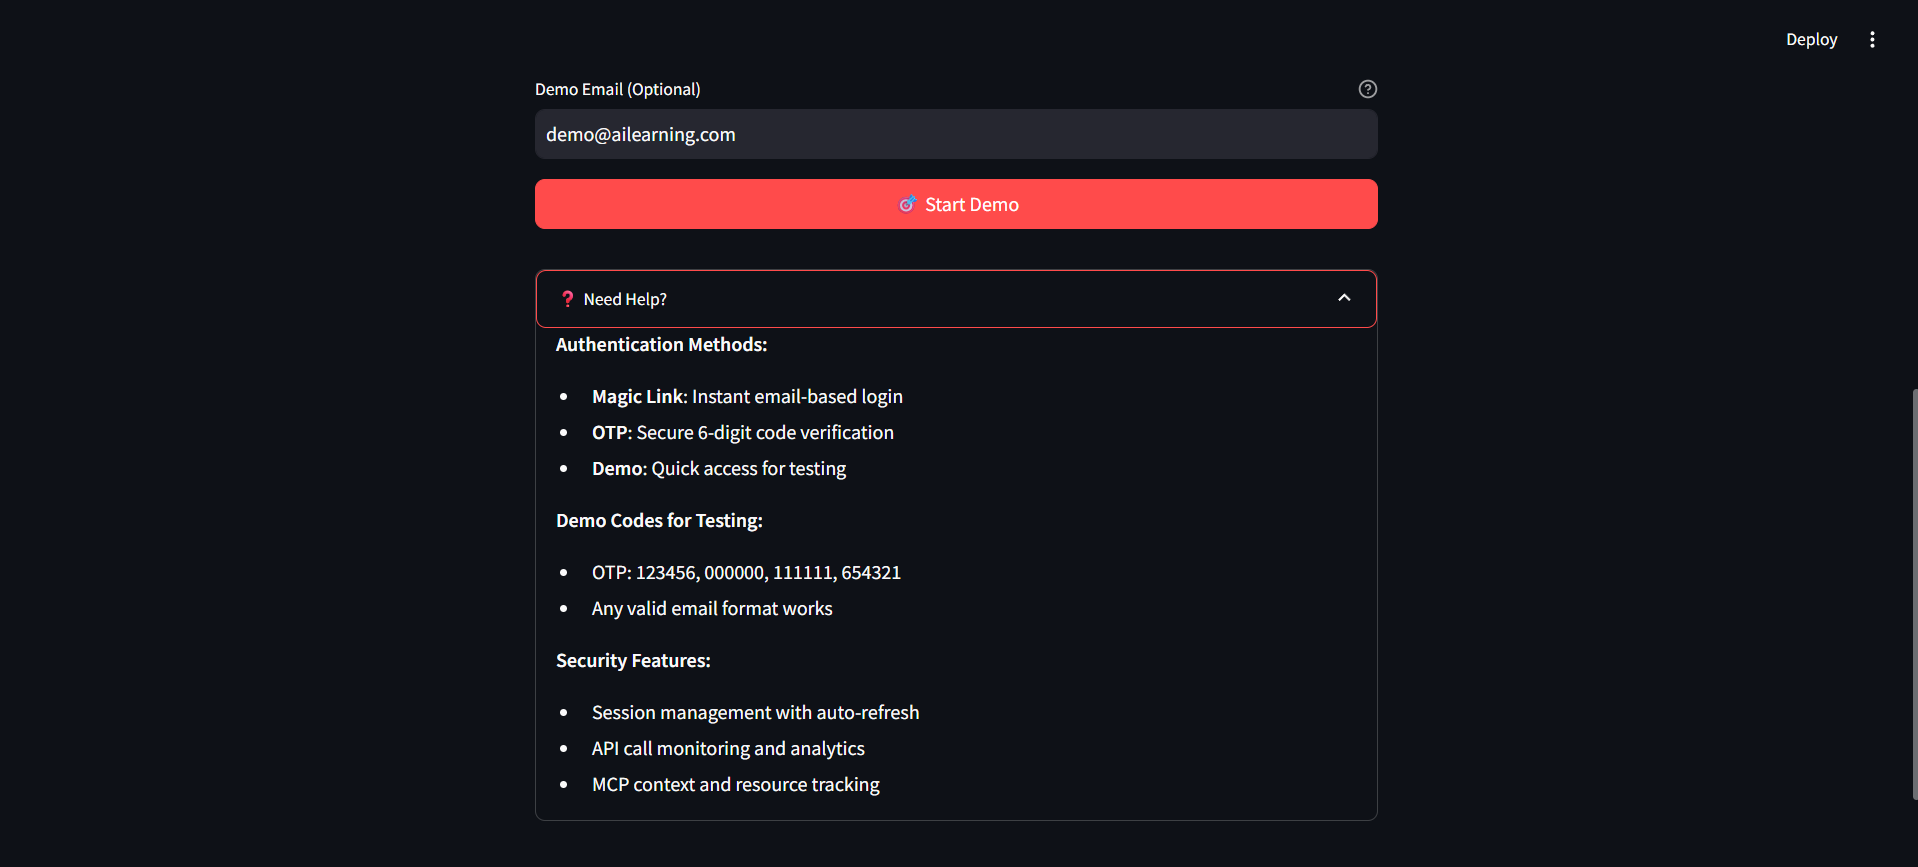Viewport: 1918px width, 867px height.
Task: Toggle the Need Help? expander header
Action: (x=955, y=299)
